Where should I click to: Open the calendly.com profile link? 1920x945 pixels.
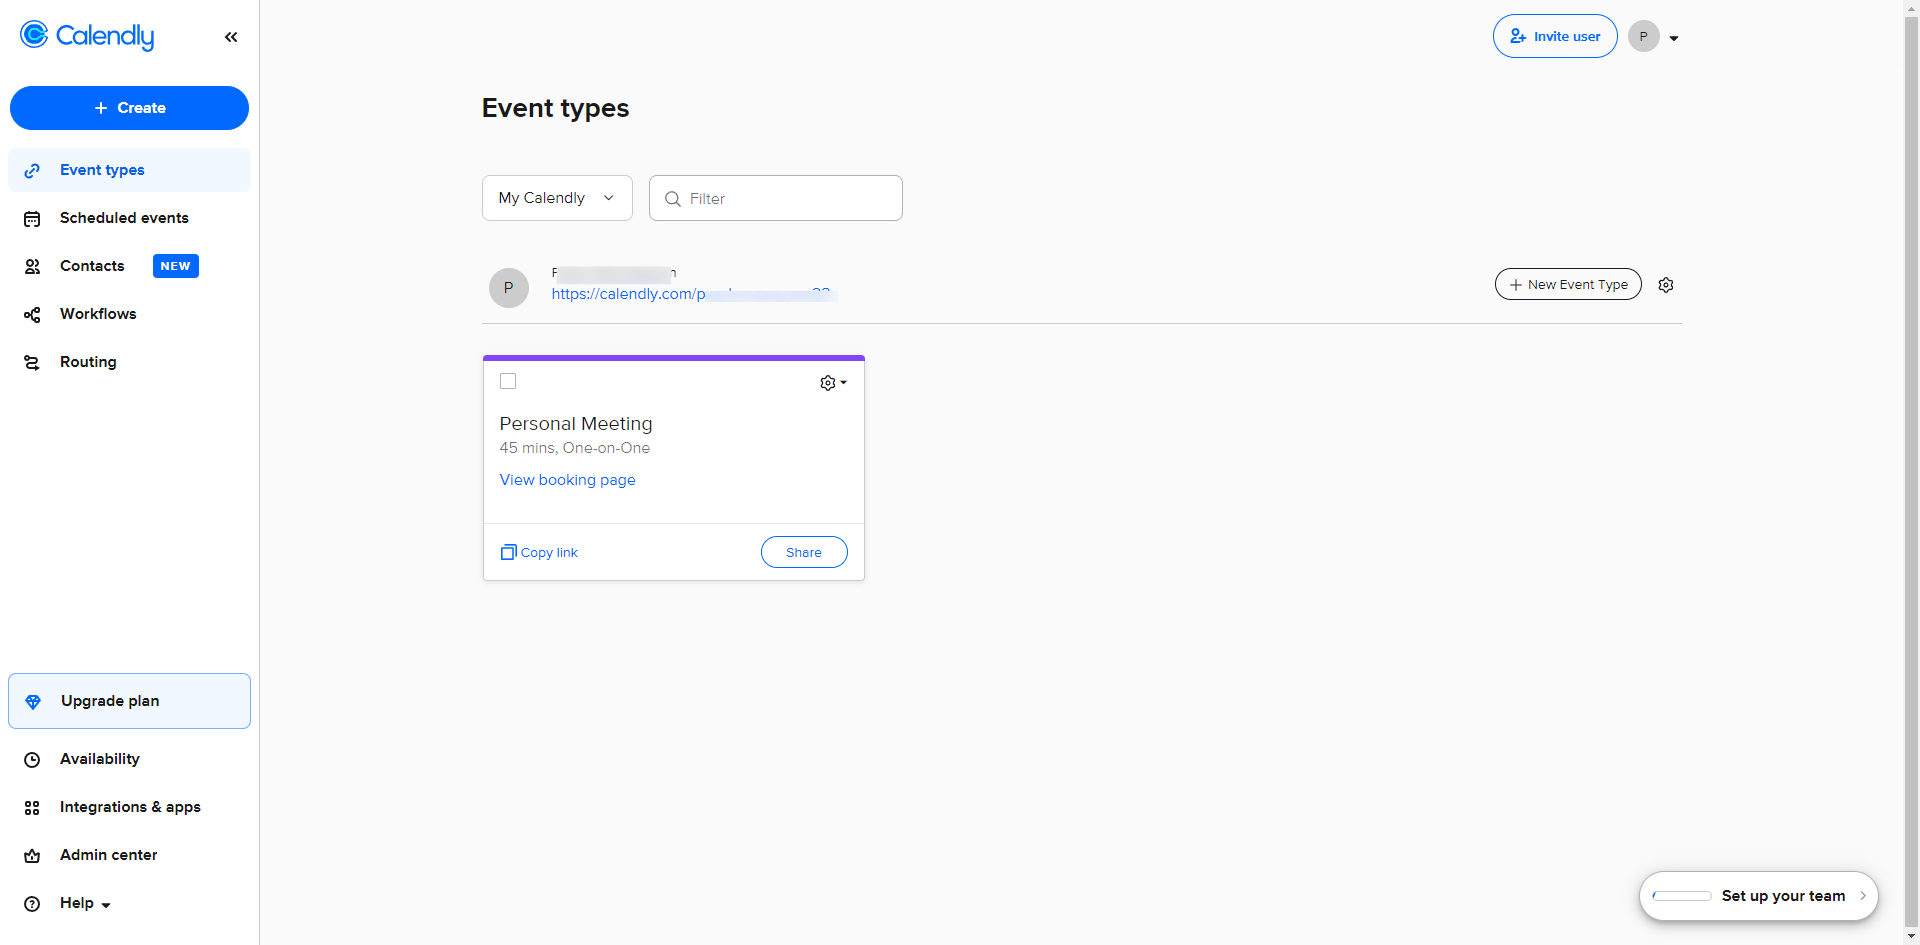[x=692, y=294]
